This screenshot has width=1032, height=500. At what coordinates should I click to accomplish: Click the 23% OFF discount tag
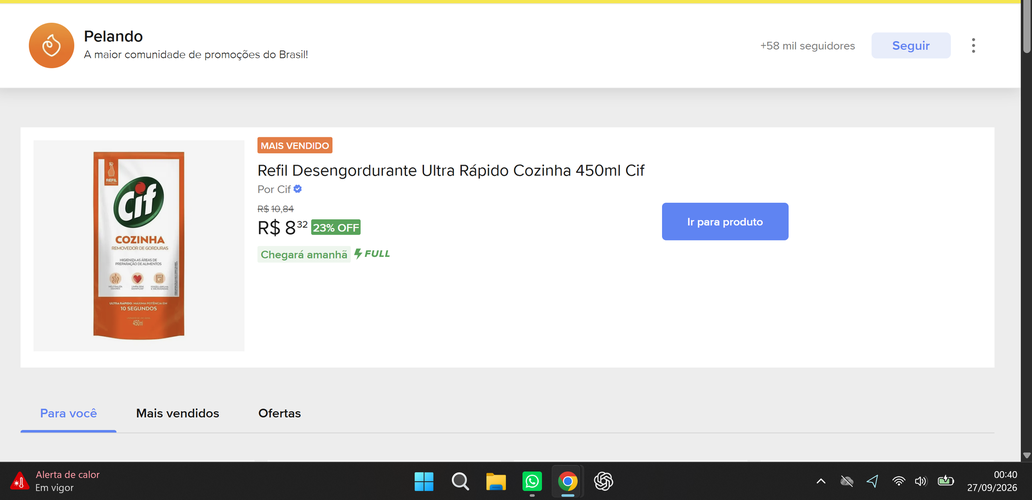click(x=336, y=228)
